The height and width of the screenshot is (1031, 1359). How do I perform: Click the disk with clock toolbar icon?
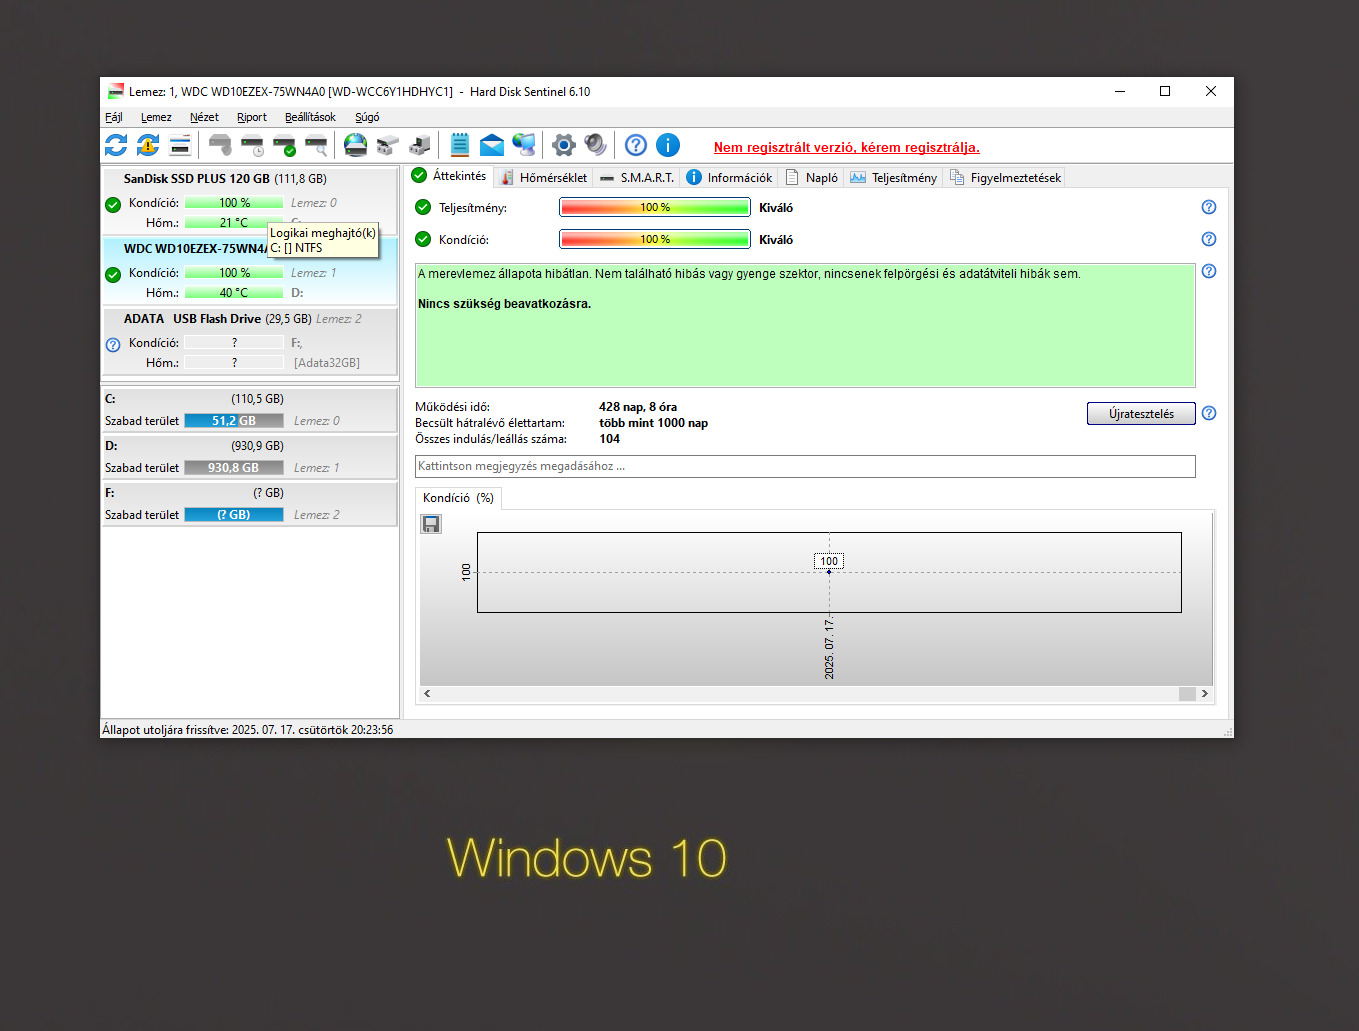click(252, 145)
